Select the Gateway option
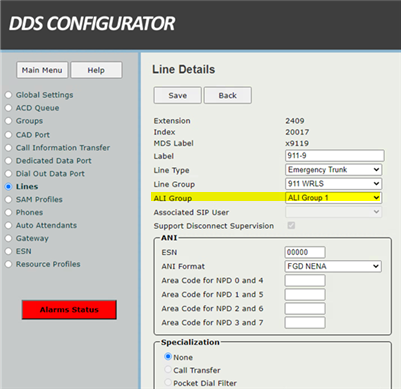401x389 pixels. [x=8, y=238]
